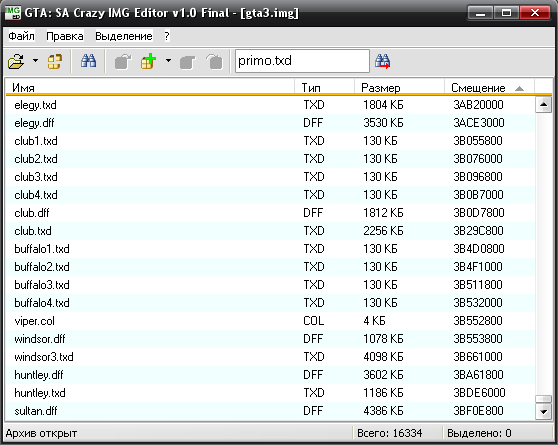Click the 4098 КБ size cell
The width and height of the screenshot is (558, 445).
tap(383, 357)
